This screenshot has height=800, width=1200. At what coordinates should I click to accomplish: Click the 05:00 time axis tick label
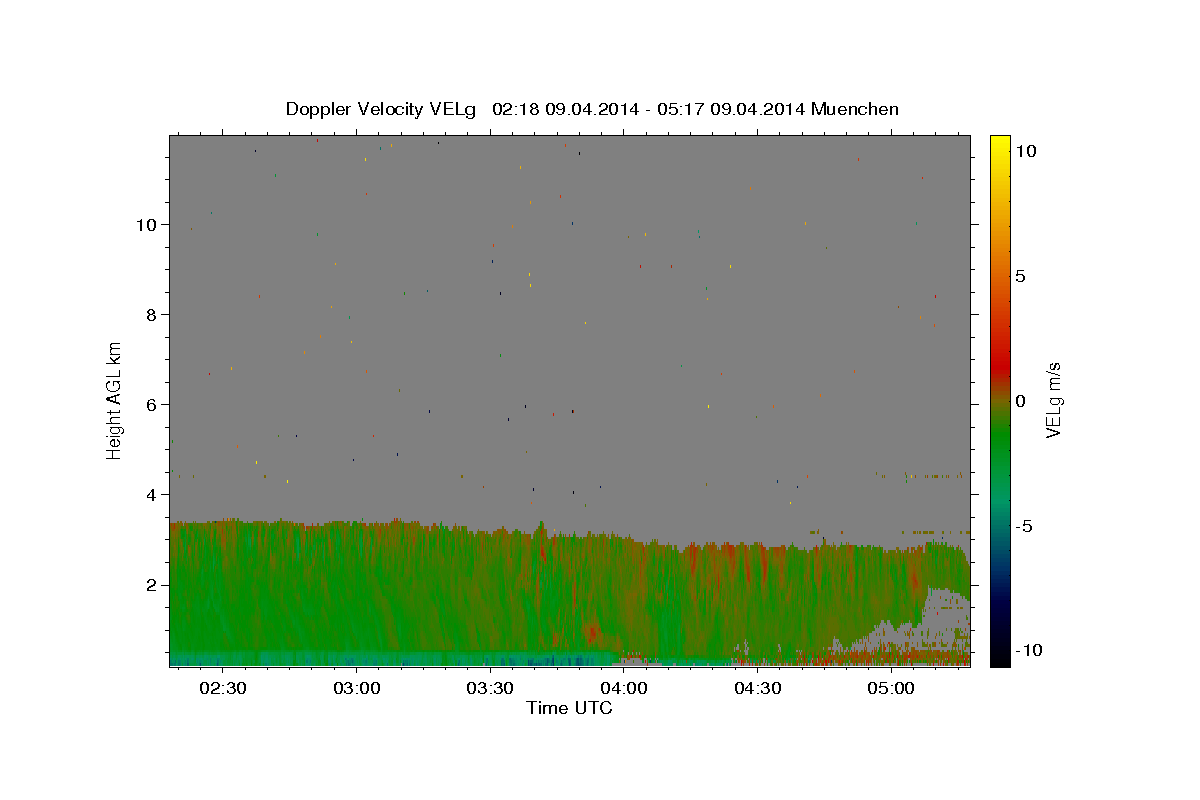pyautogui.click(x=890, y=688)
